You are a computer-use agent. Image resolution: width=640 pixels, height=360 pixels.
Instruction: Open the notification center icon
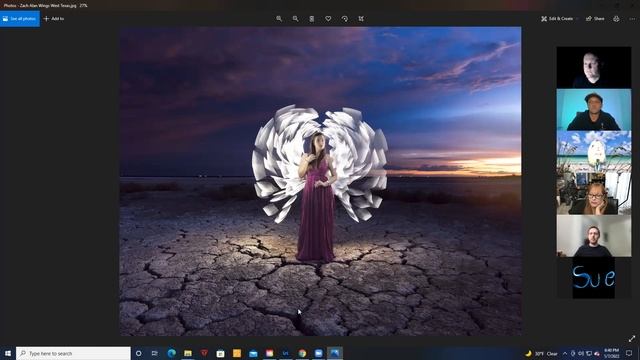629,353
